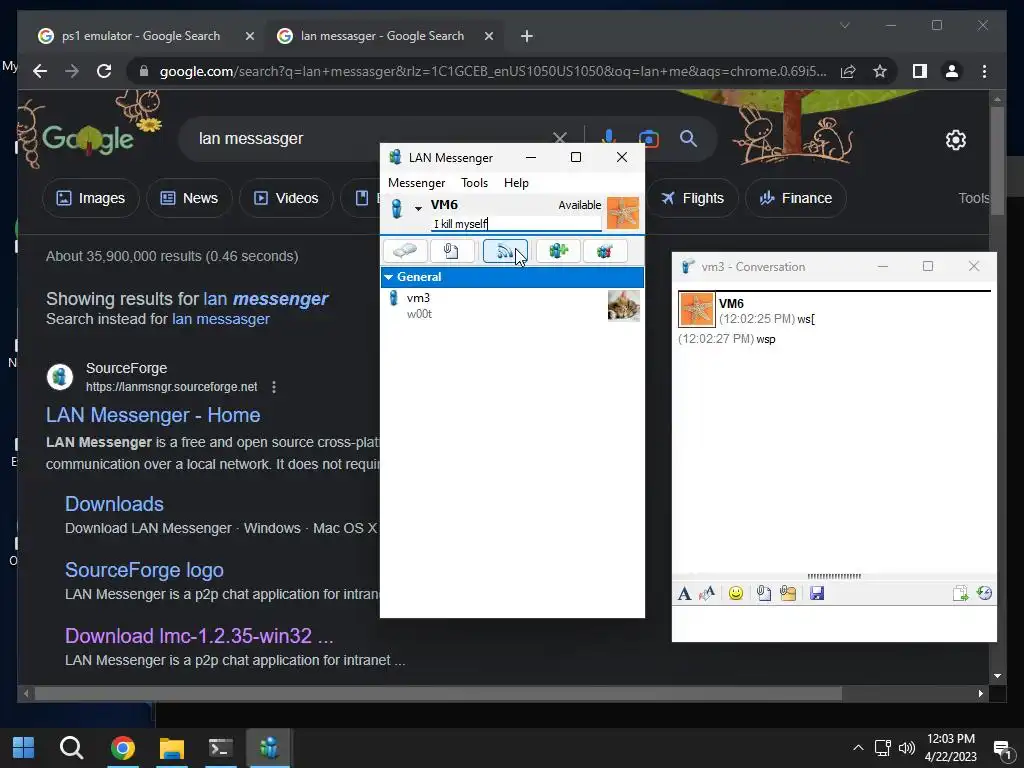Click Send file in the conversation toolbar

click(763, 593)
